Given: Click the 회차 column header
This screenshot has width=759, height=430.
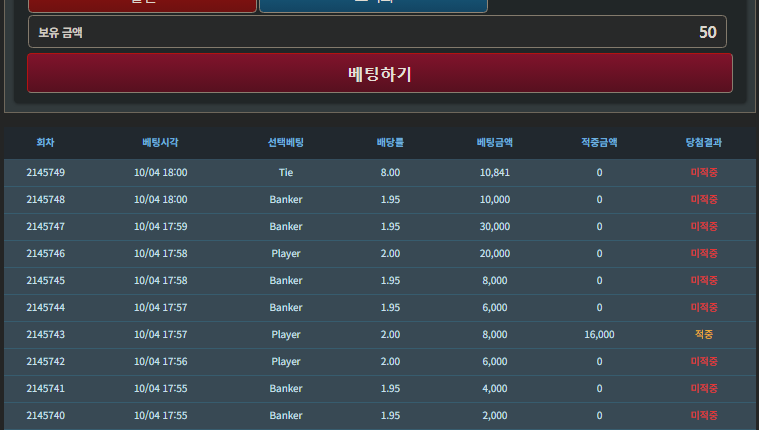Looking at the screenshot, I should point(46,142).
